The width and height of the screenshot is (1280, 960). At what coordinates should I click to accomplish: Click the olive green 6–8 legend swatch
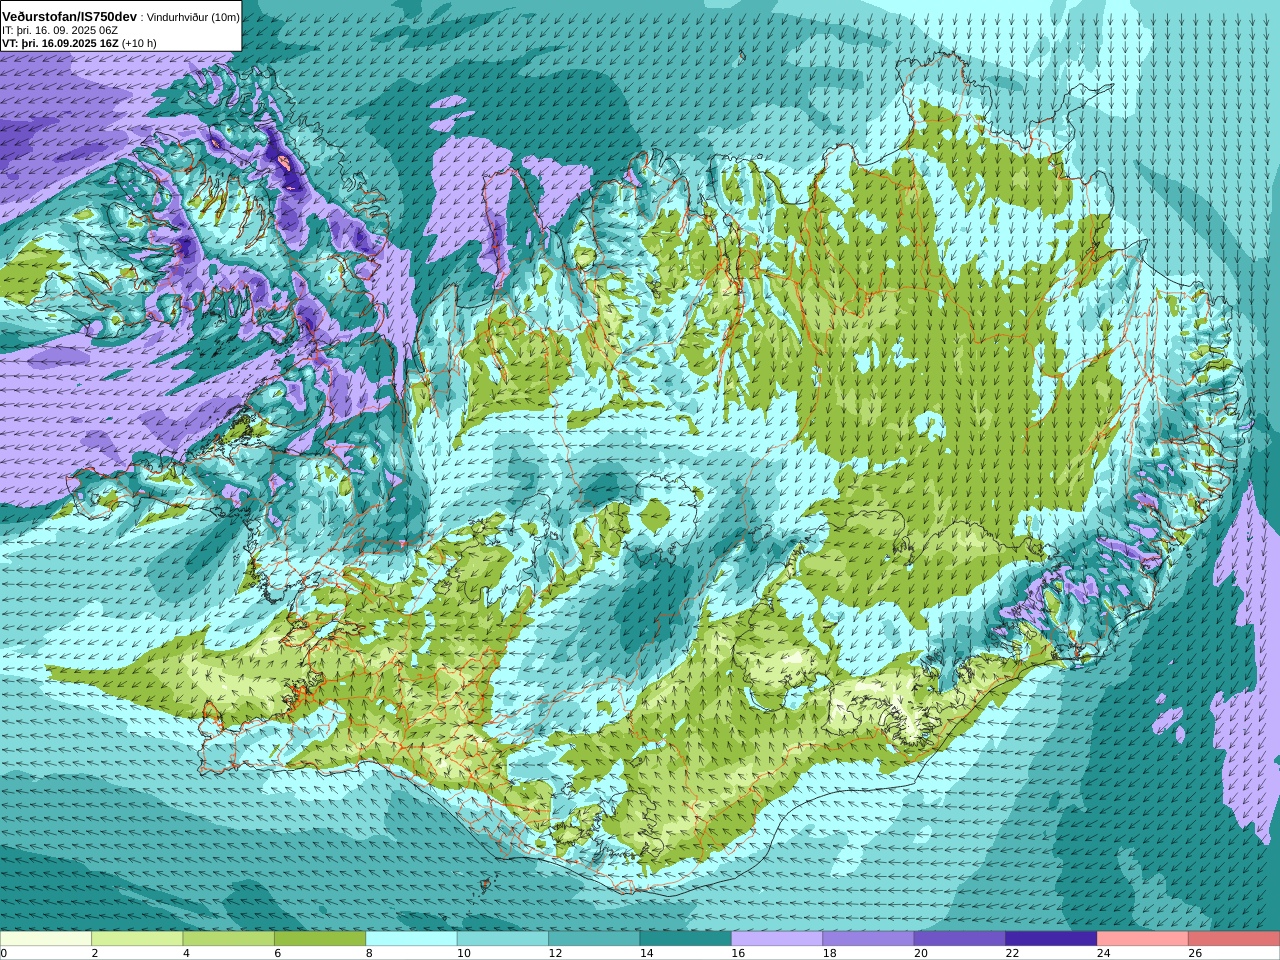pos(320,939)
